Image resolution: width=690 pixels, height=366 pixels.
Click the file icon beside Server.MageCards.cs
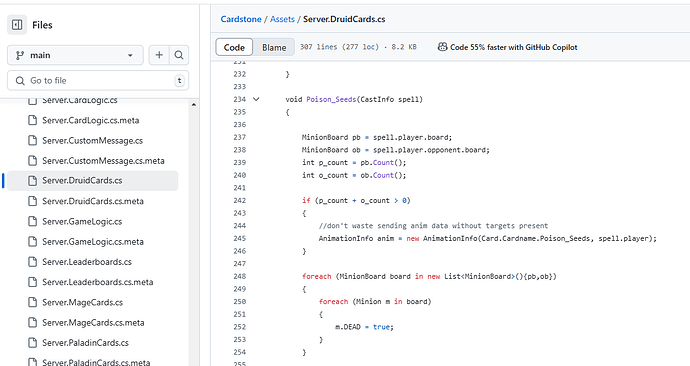tap(33, 302)
